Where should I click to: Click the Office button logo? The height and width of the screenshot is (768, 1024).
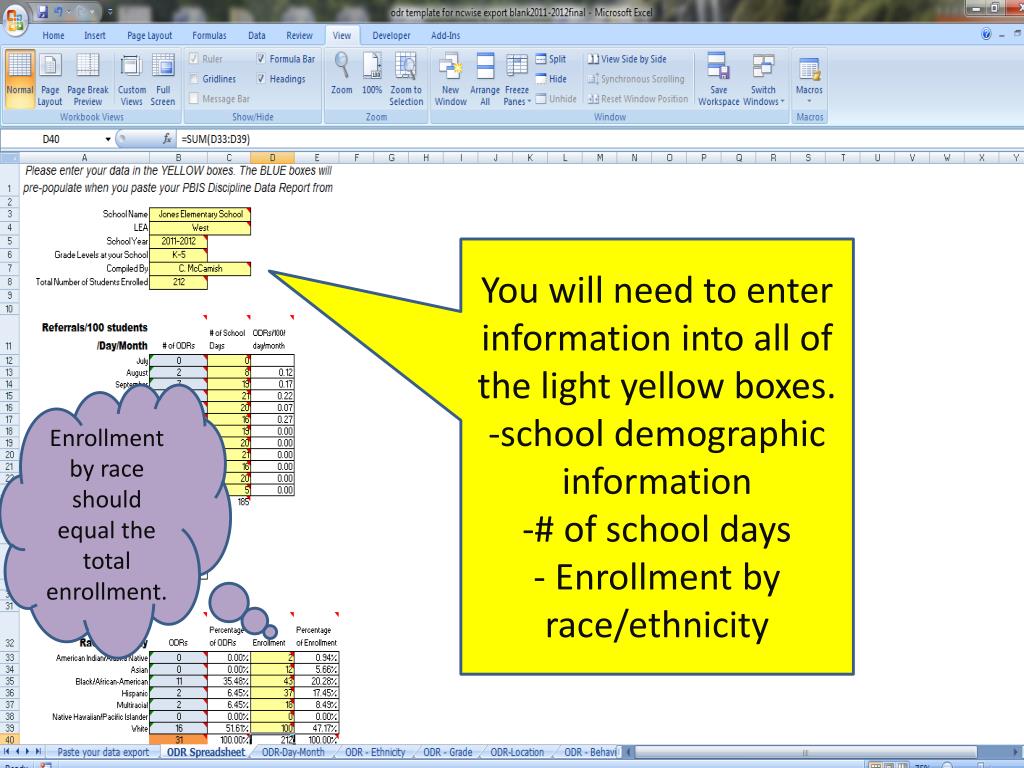point(15,18)
